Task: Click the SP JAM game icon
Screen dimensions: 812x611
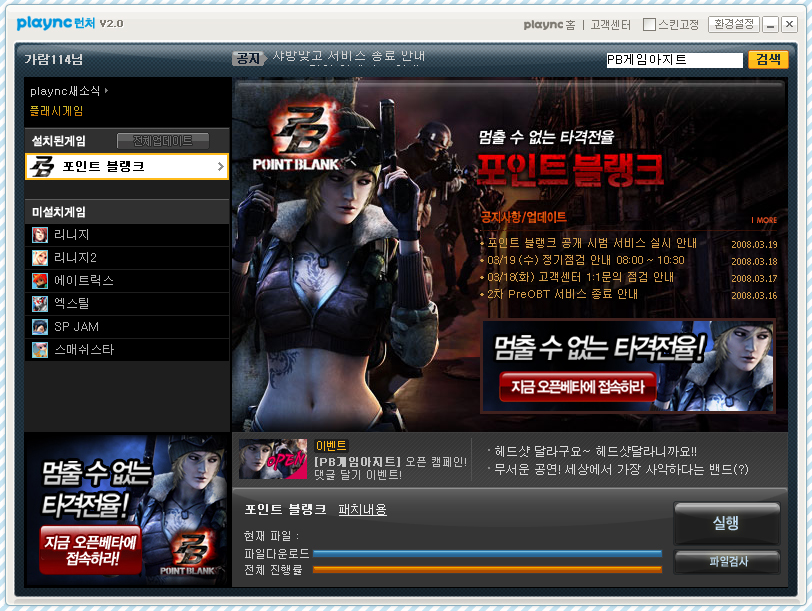Action: click(40, 327)
